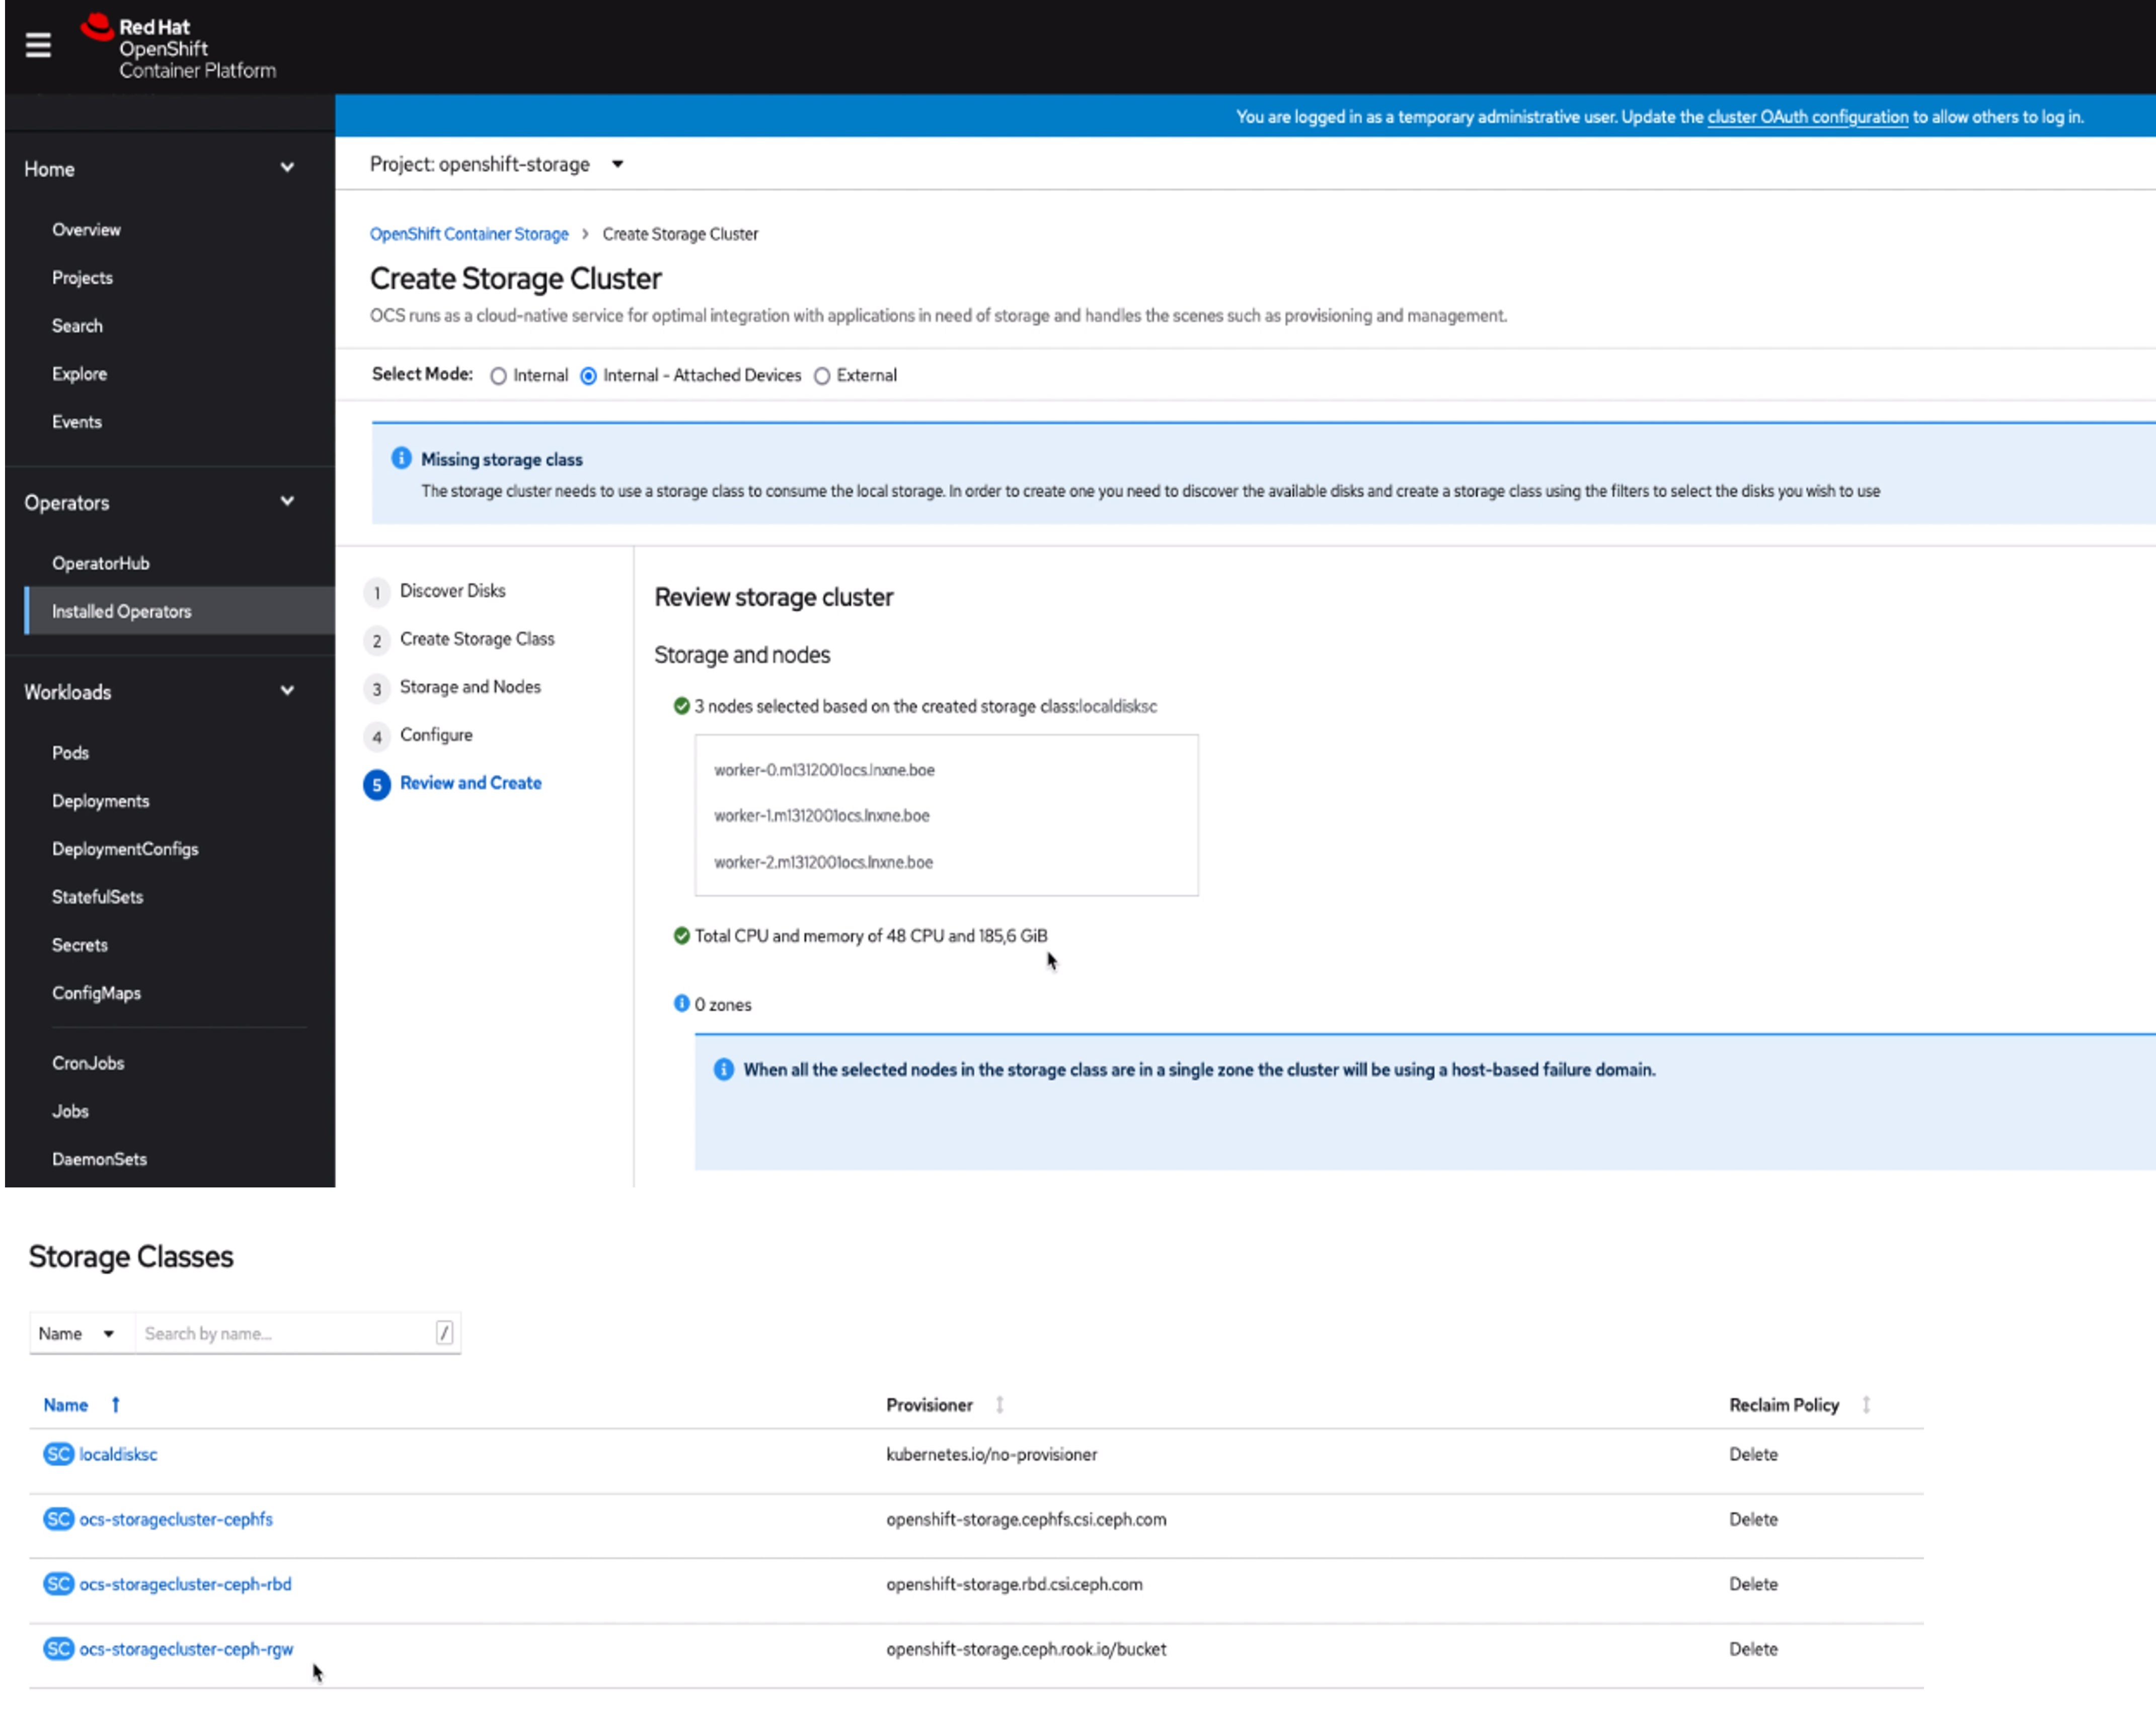Open the hamburger navigation menu
This screenshot has width=2156, height=1720.
pyautogui.click(x=38, y=45)
